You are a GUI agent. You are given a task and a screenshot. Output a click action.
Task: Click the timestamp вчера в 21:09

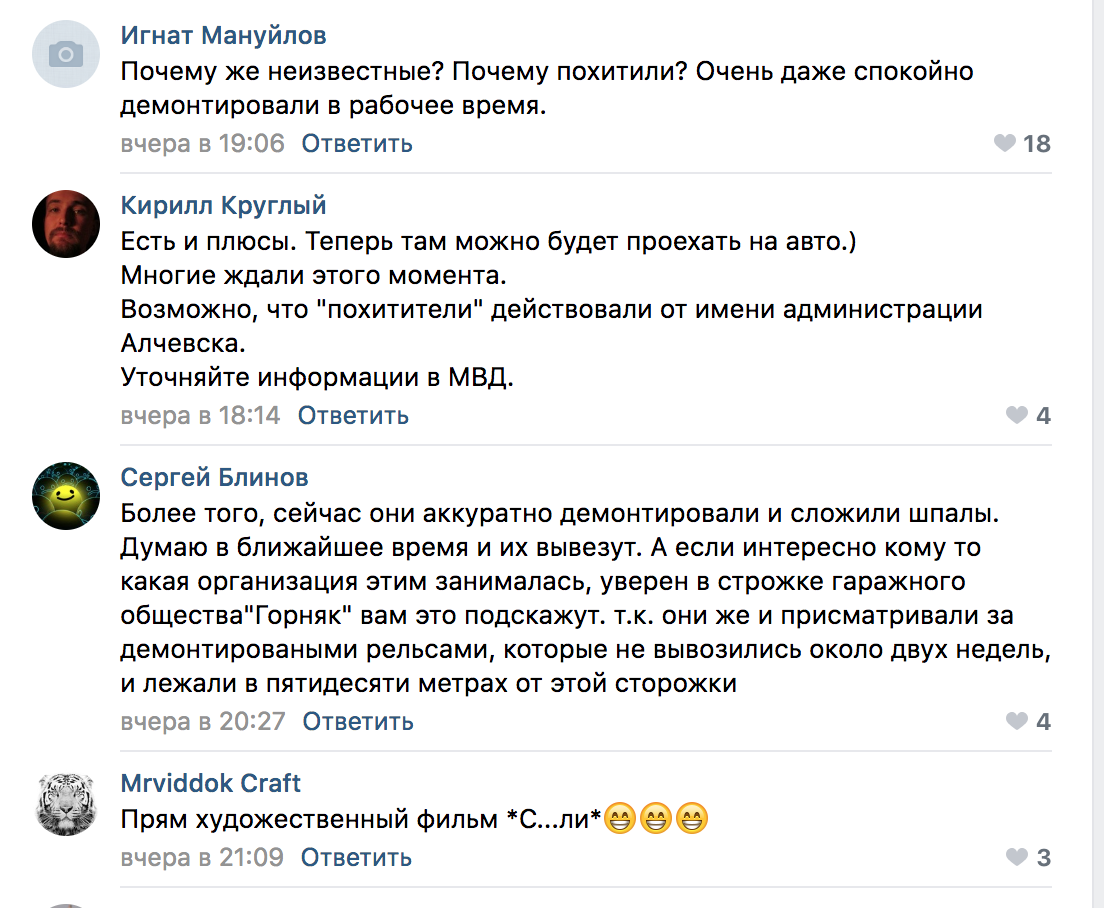pos(202,857)
